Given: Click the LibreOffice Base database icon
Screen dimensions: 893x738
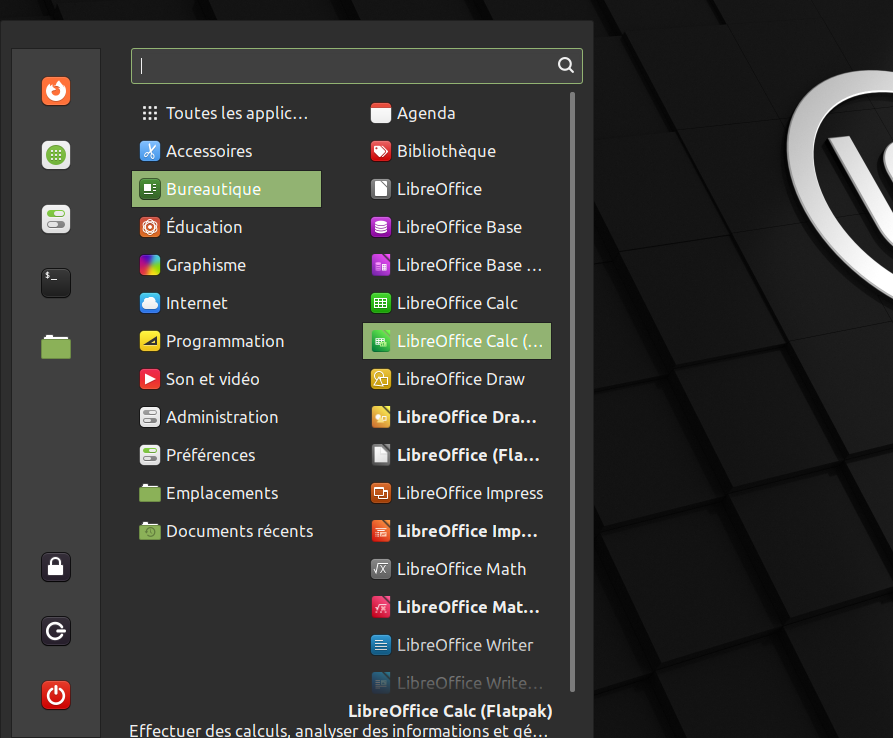Looking at the screenshot, I should (380, 227).
